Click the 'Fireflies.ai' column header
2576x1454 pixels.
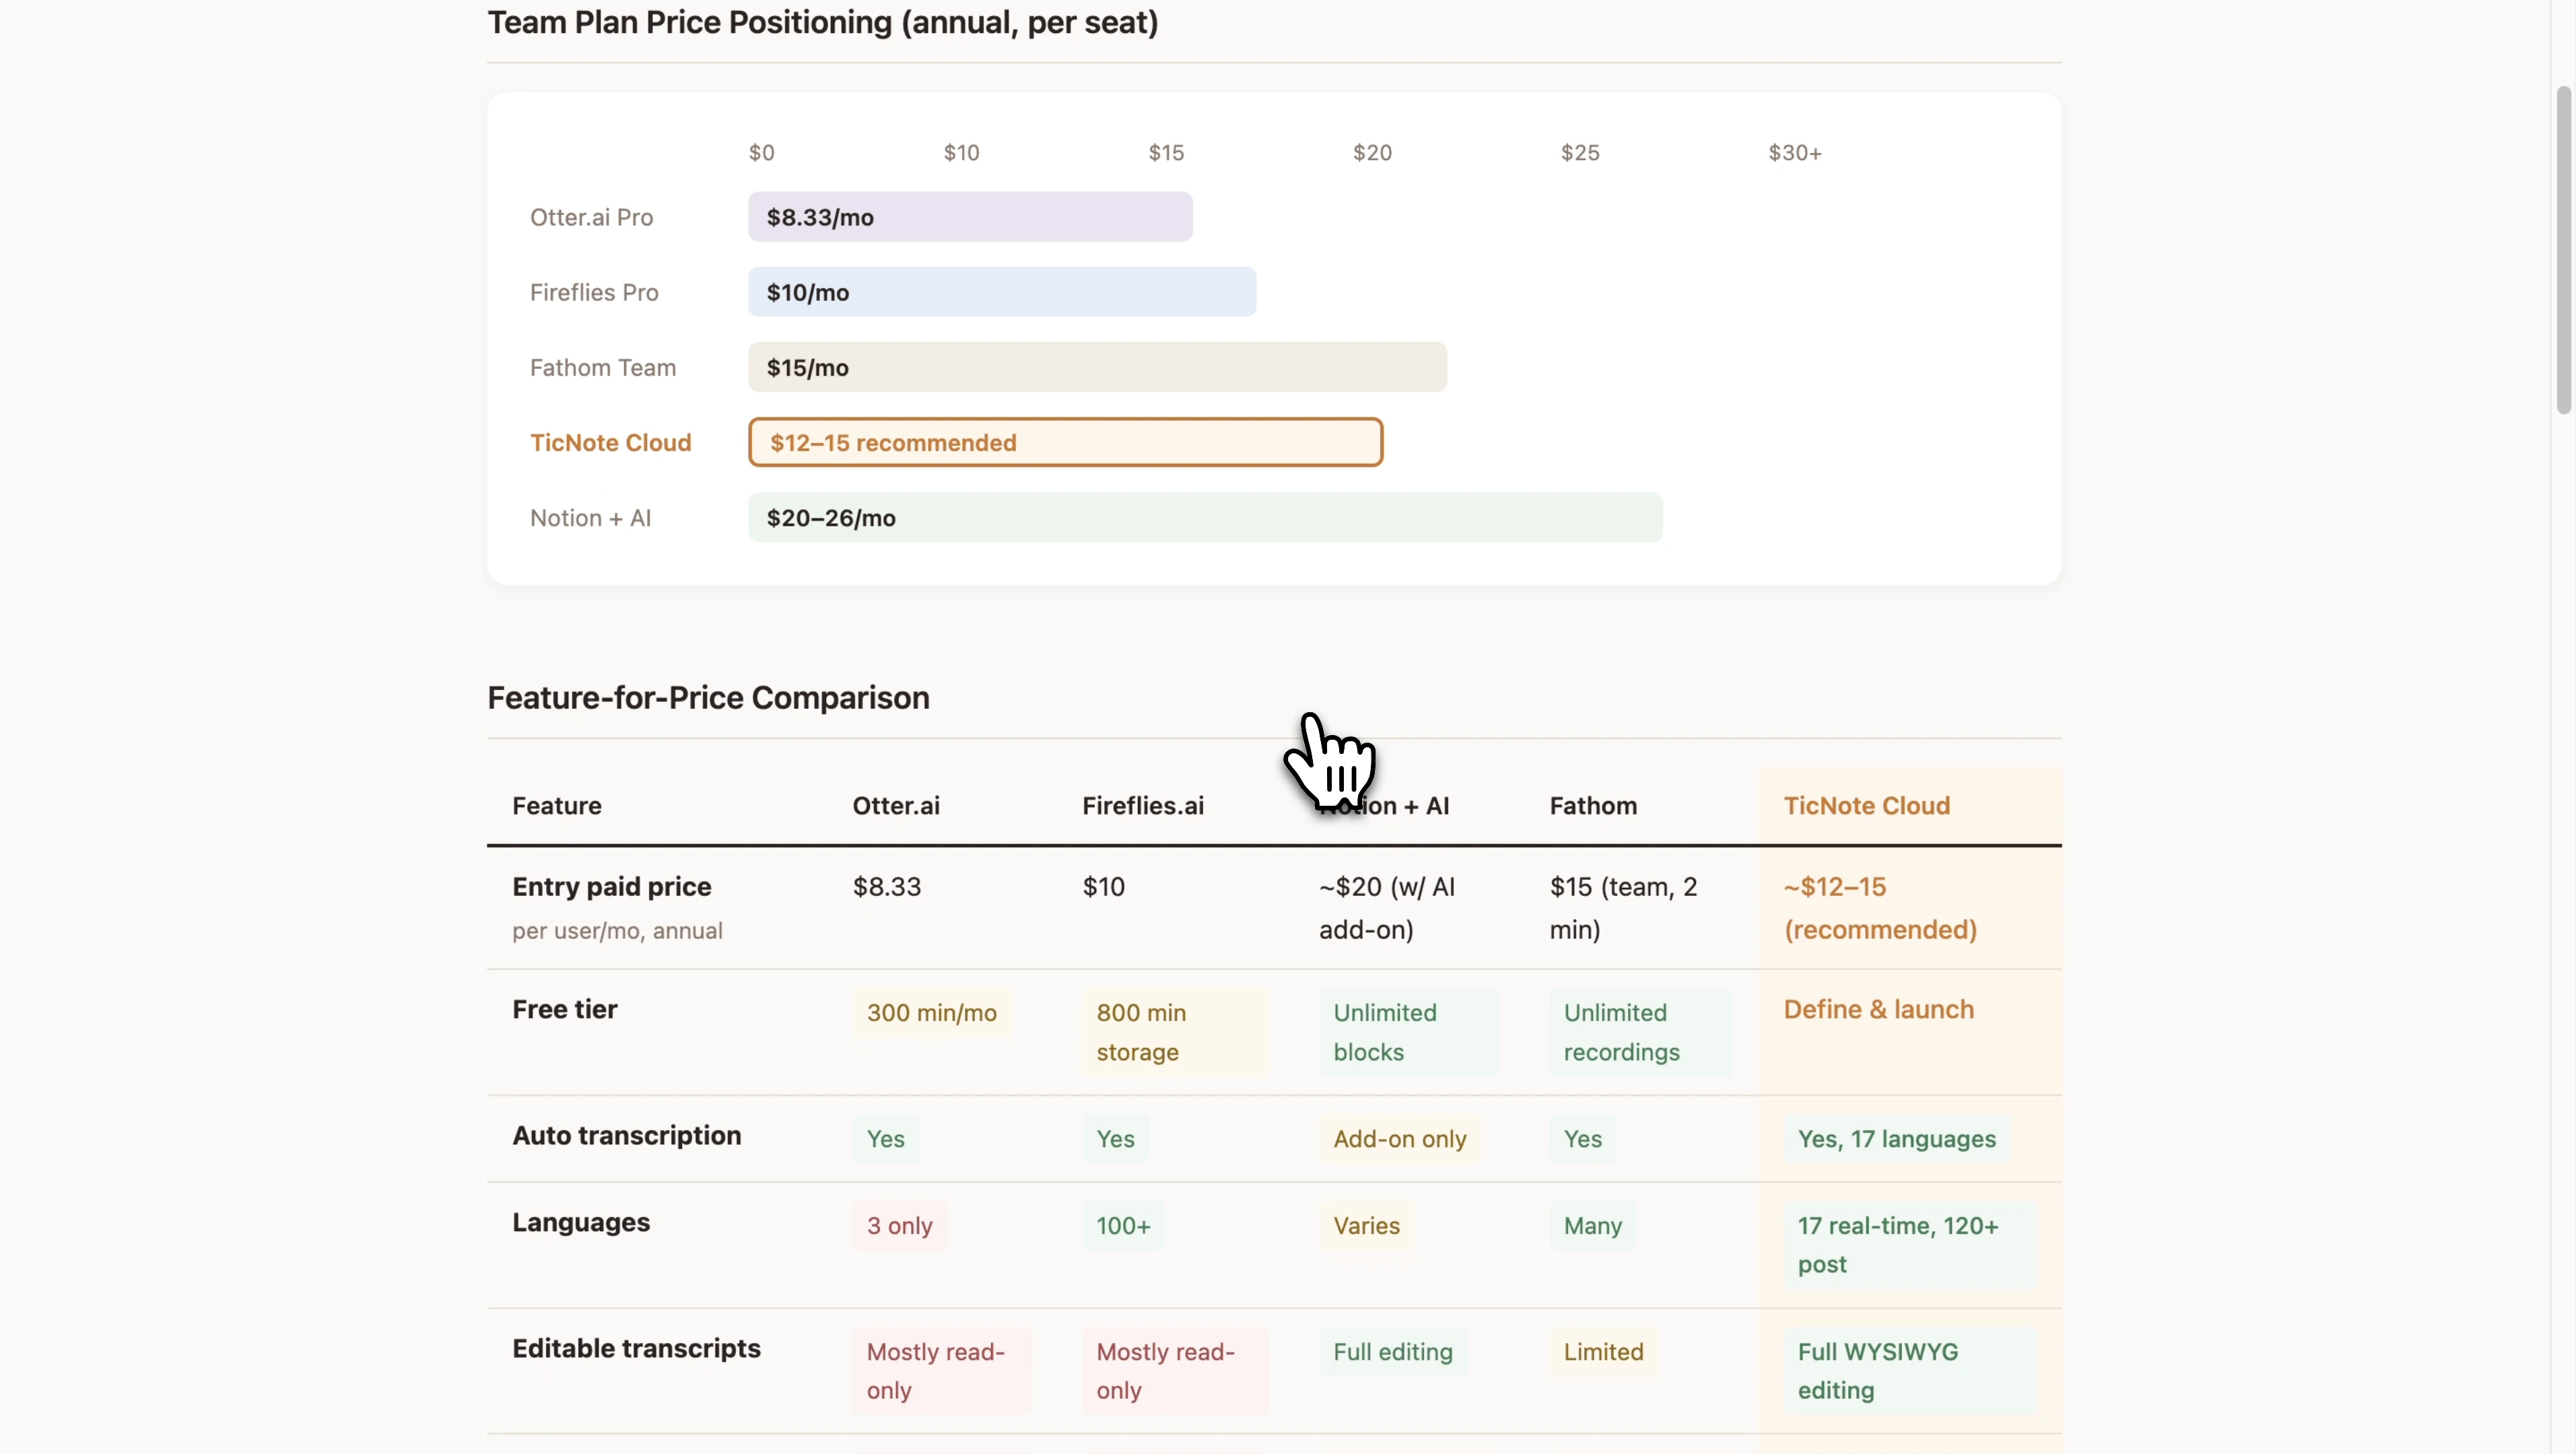click(1143, 805)
